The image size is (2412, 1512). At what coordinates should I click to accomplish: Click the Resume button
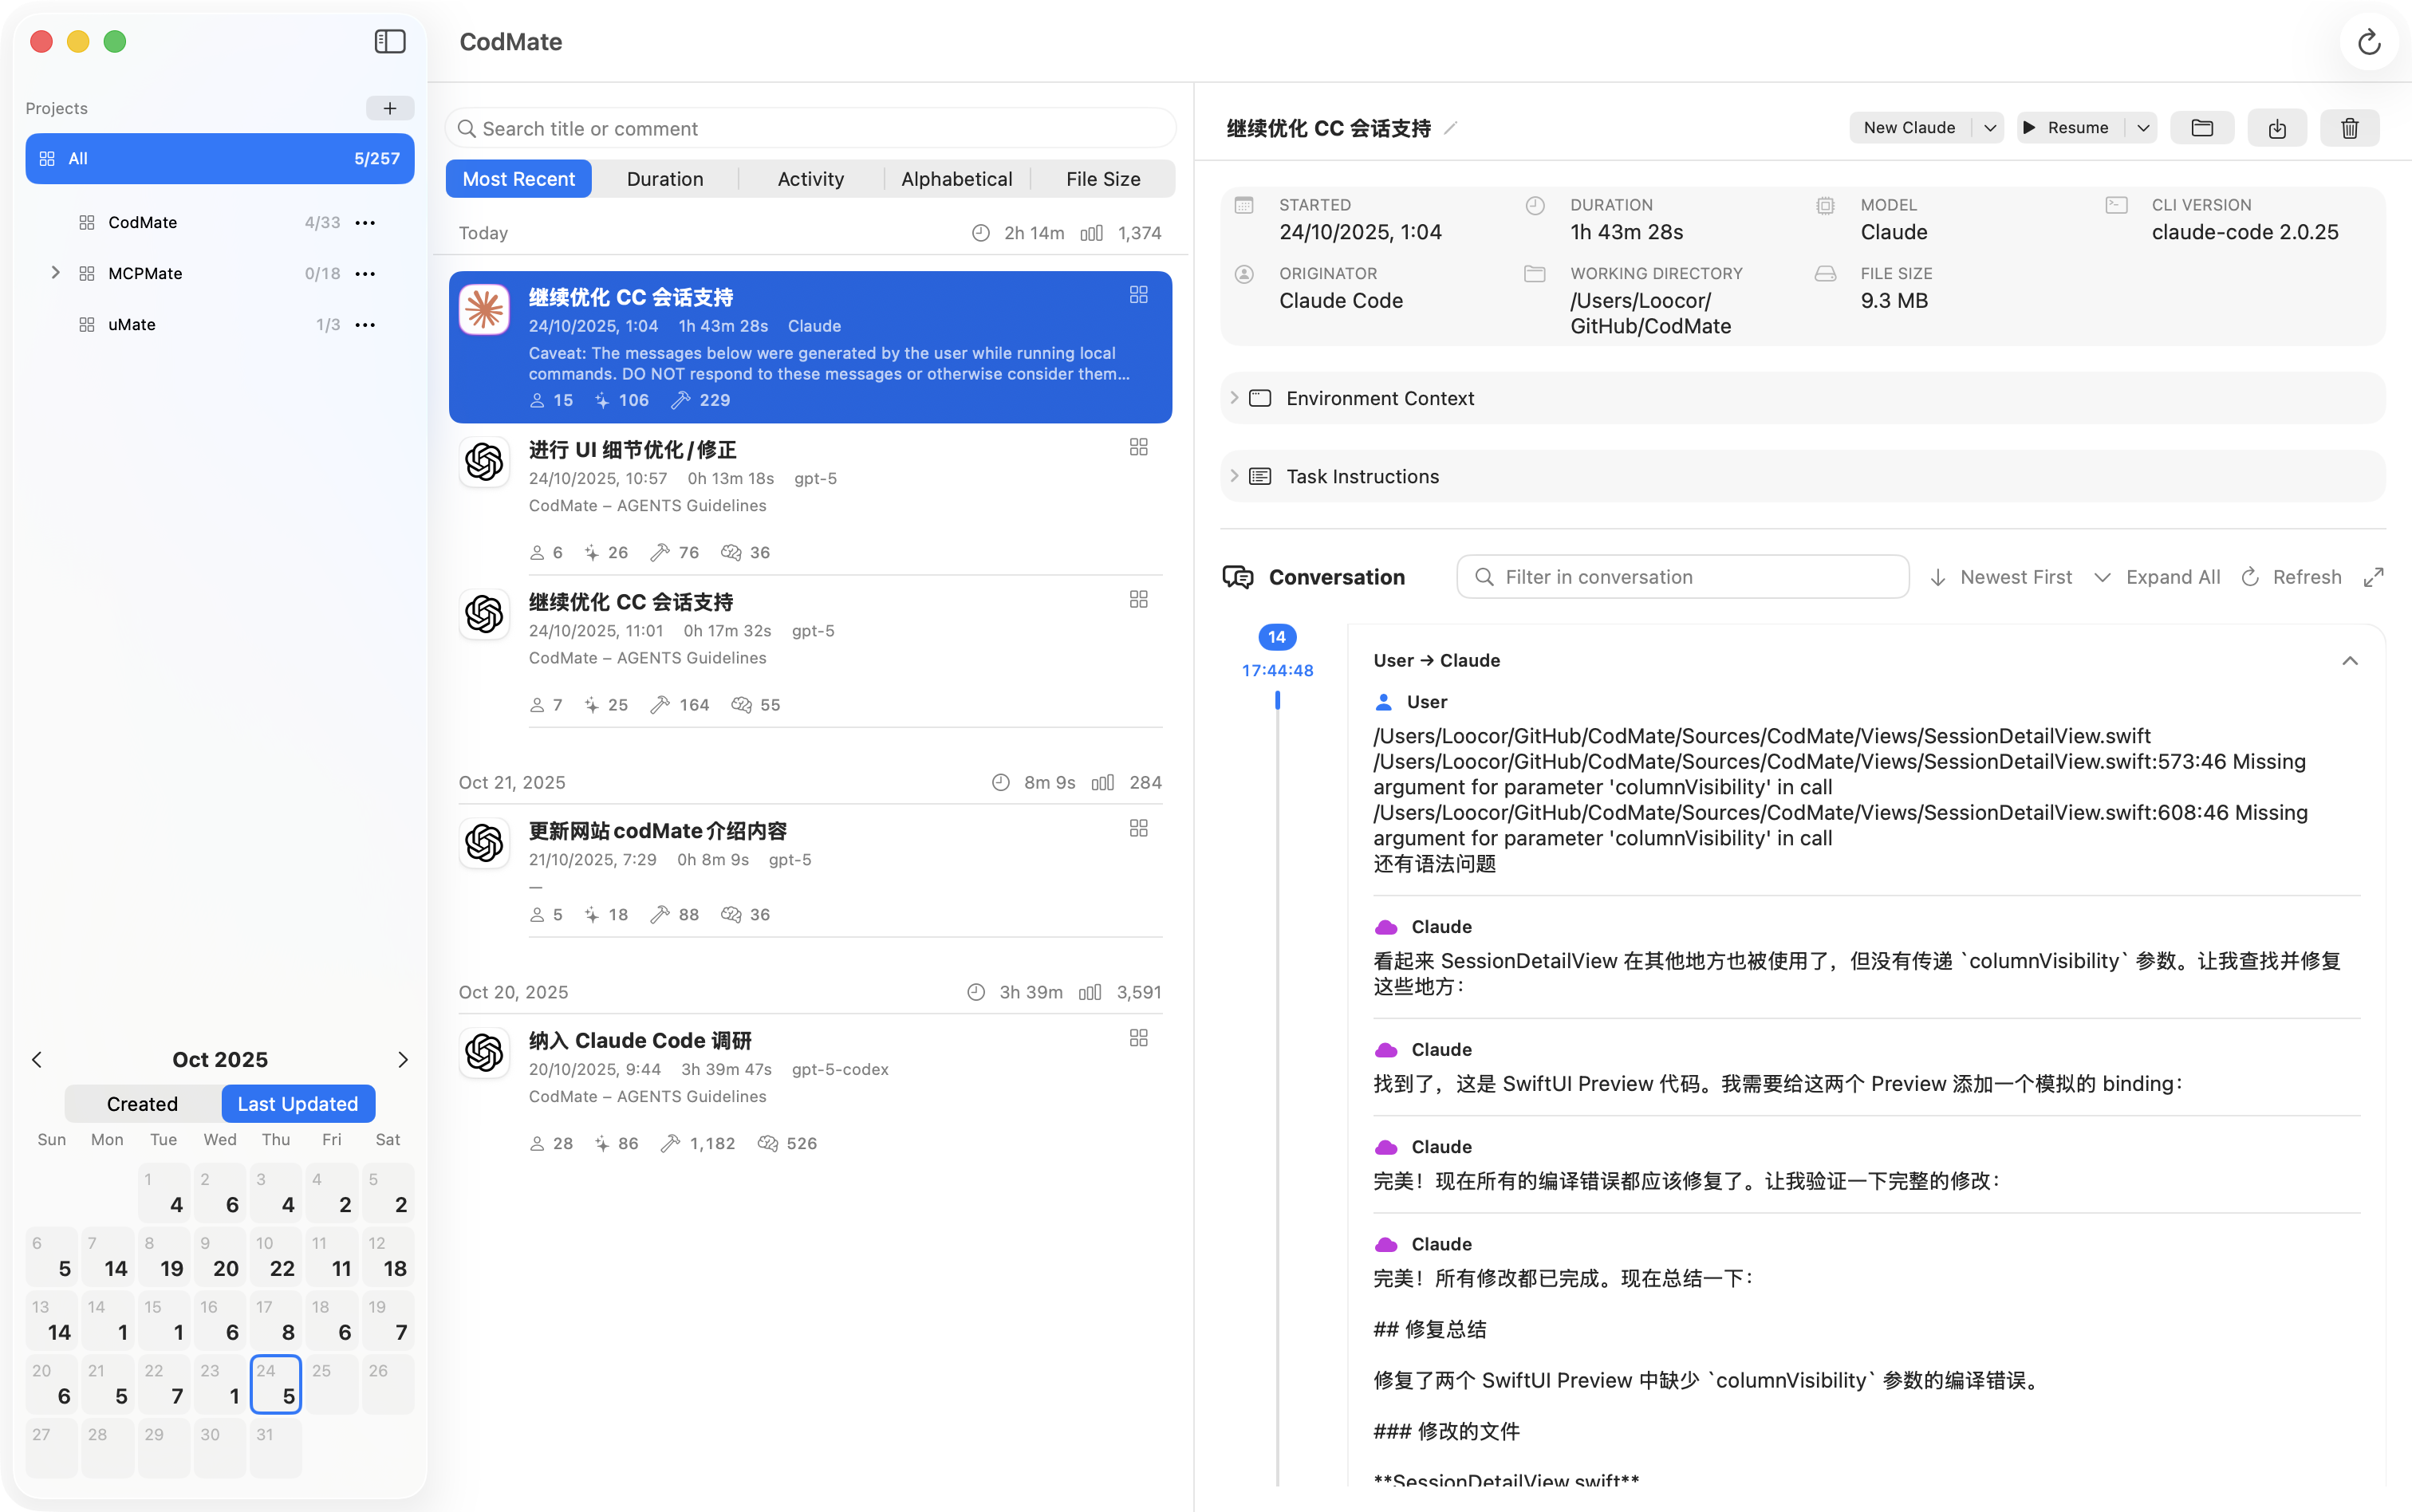point(2066,128)
